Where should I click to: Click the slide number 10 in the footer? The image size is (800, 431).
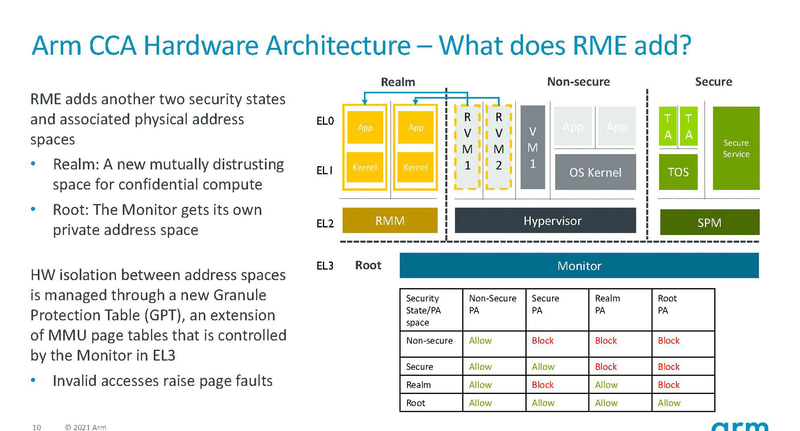[x=36, y=427]
